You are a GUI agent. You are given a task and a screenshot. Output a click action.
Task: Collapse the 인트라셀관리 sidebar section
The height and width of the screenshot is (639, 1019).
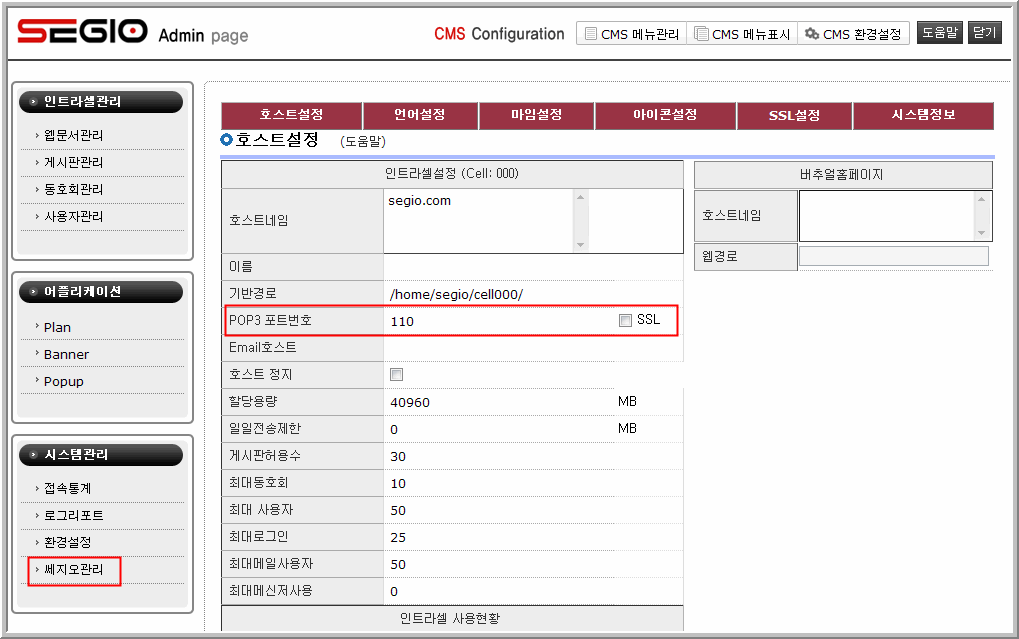pos(101,101)
